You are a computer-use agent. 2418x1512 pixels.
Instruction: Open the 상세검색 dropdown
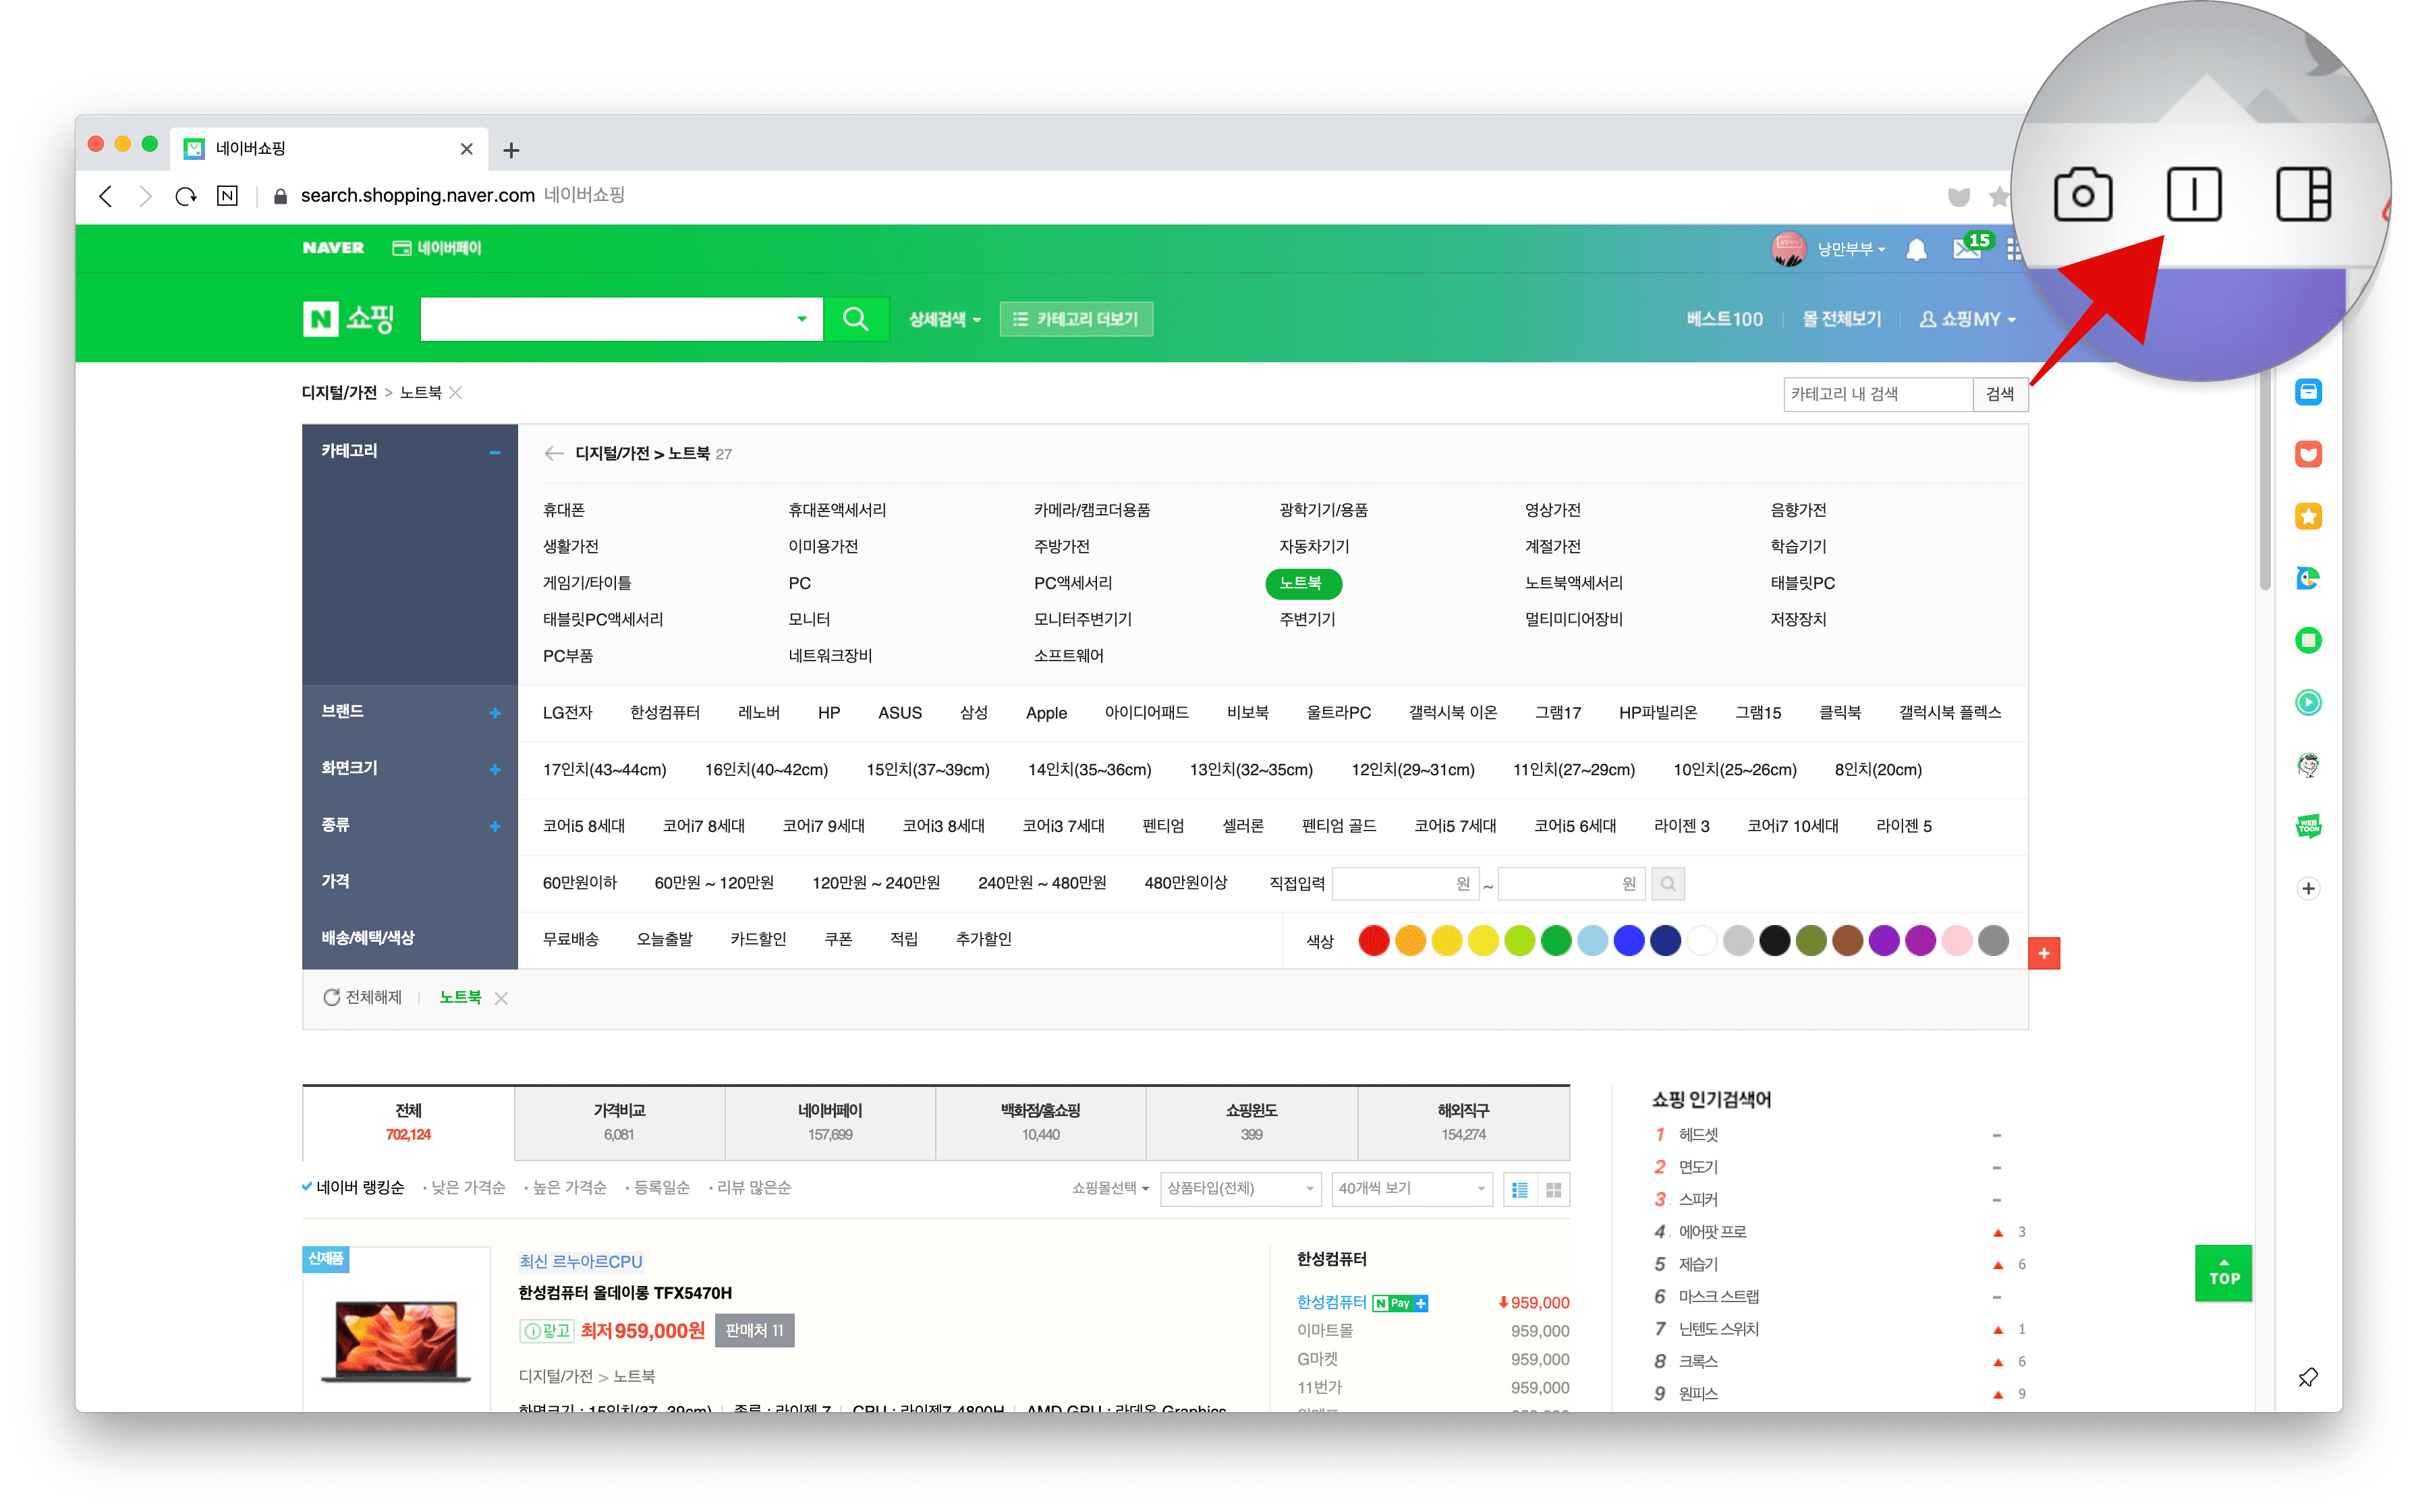click(944, 319)
